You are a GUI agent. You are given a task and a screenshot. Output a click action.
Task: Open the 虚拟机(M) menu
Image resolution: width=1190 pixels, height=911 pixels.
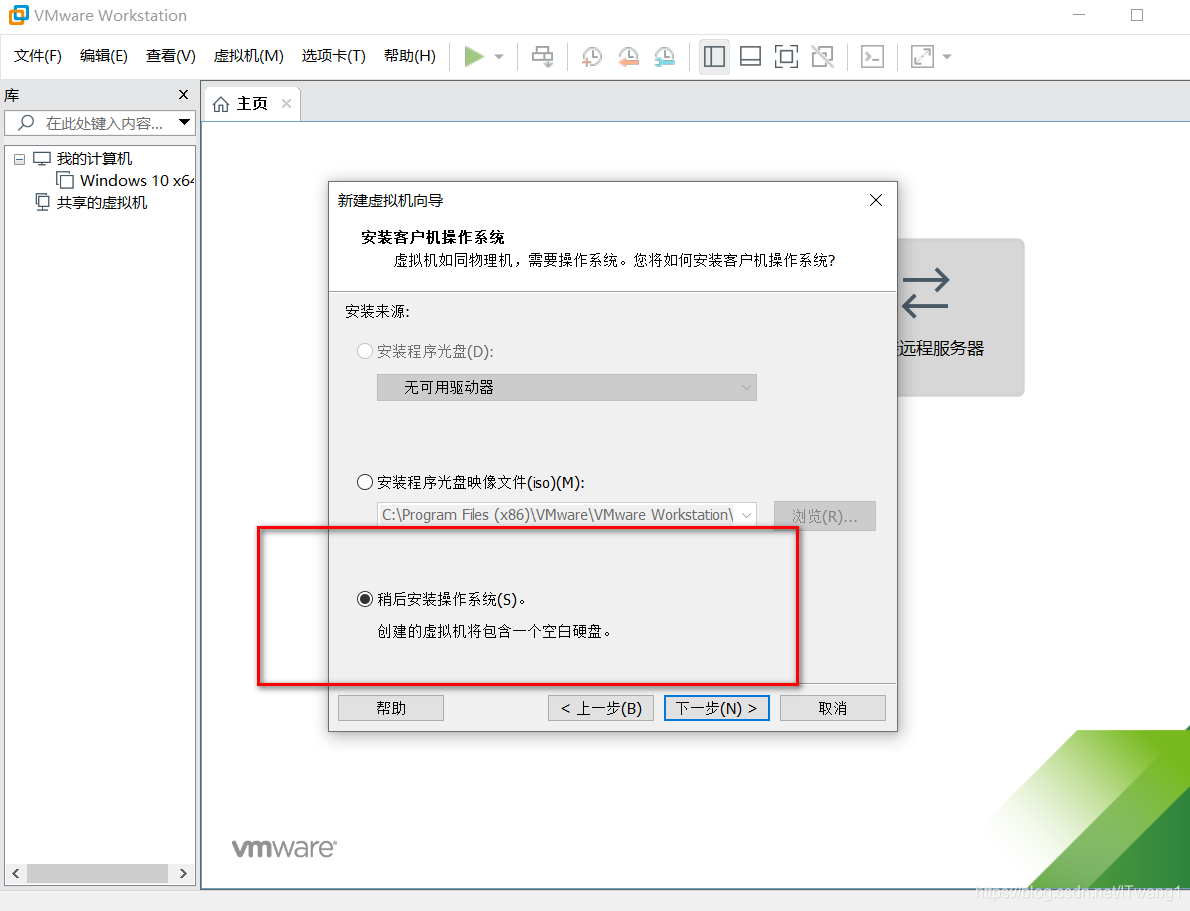click(248, 56)
